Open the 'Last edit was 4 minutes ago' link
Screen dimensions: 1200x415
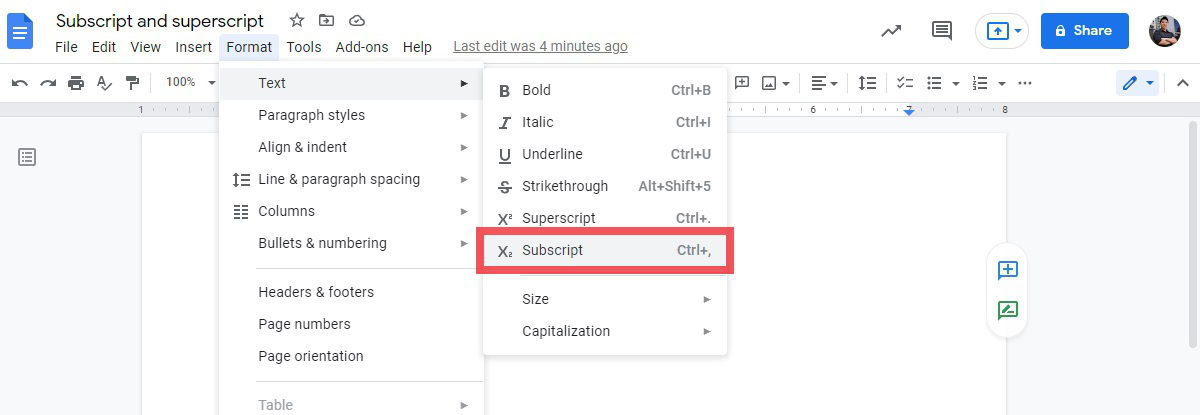click(540, 46)
